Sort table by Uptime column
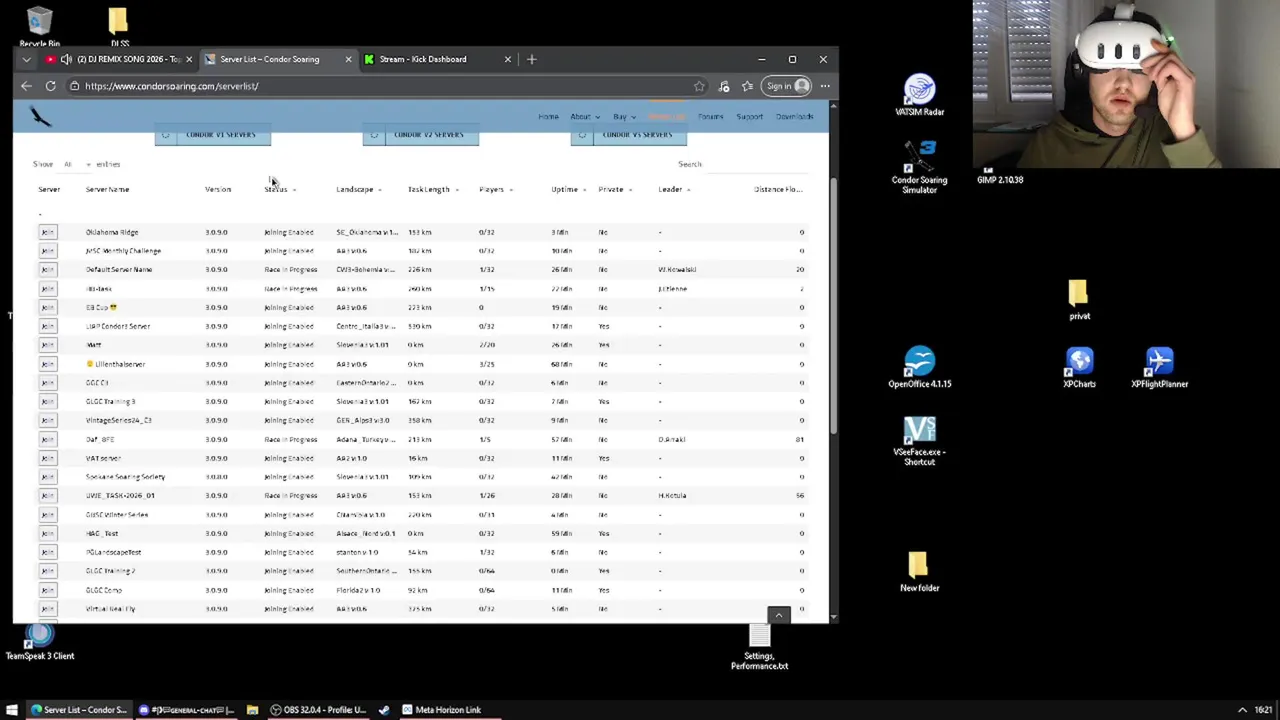 pos(568,189)
